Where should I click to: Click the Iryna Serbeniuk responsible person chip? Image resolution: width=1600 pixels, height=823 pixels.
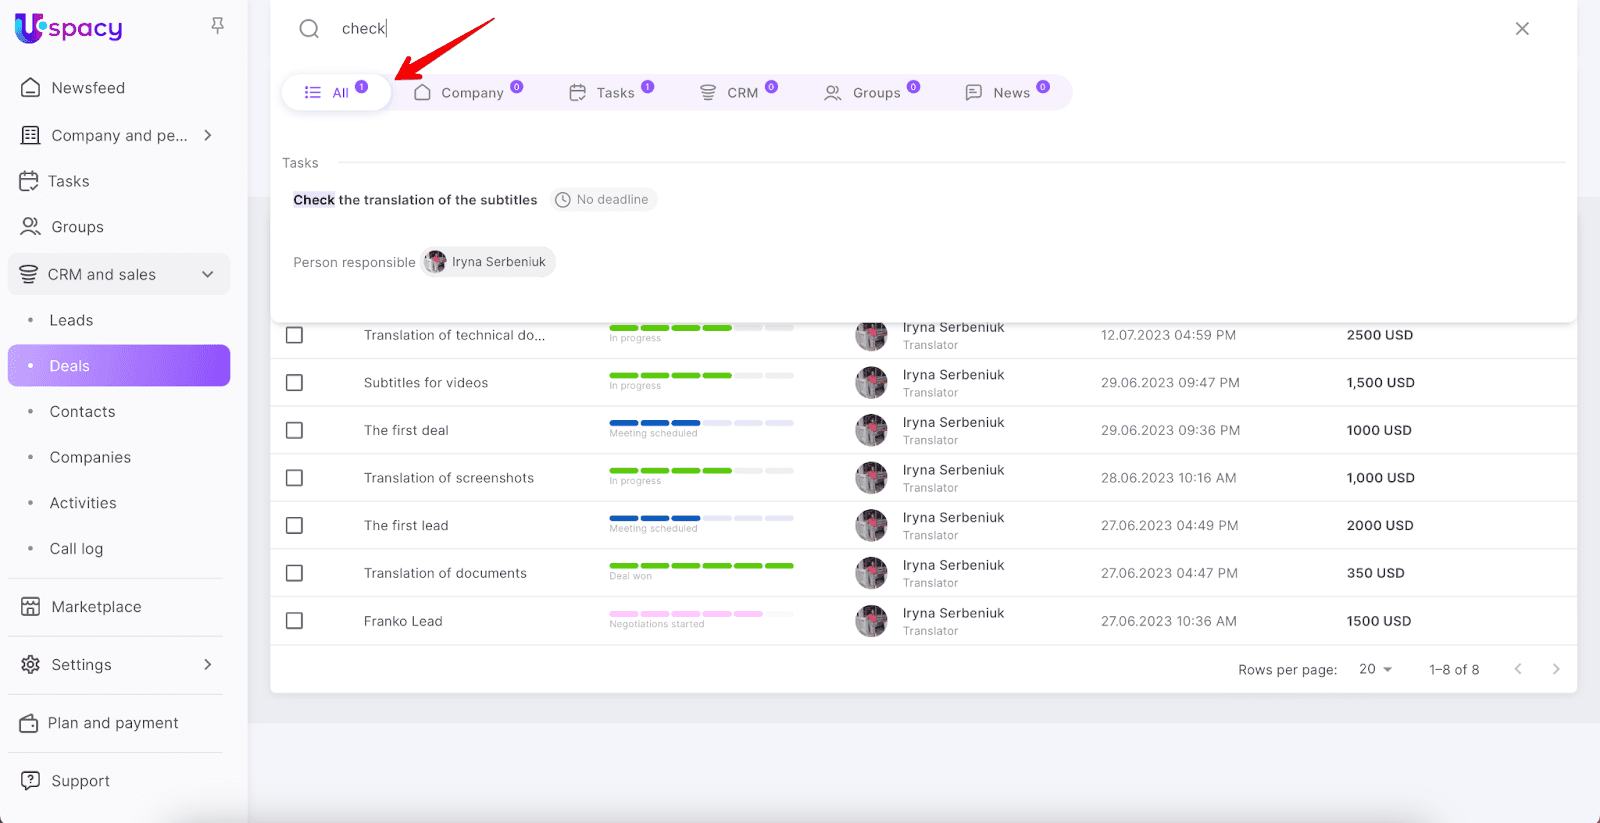[488, 262]
